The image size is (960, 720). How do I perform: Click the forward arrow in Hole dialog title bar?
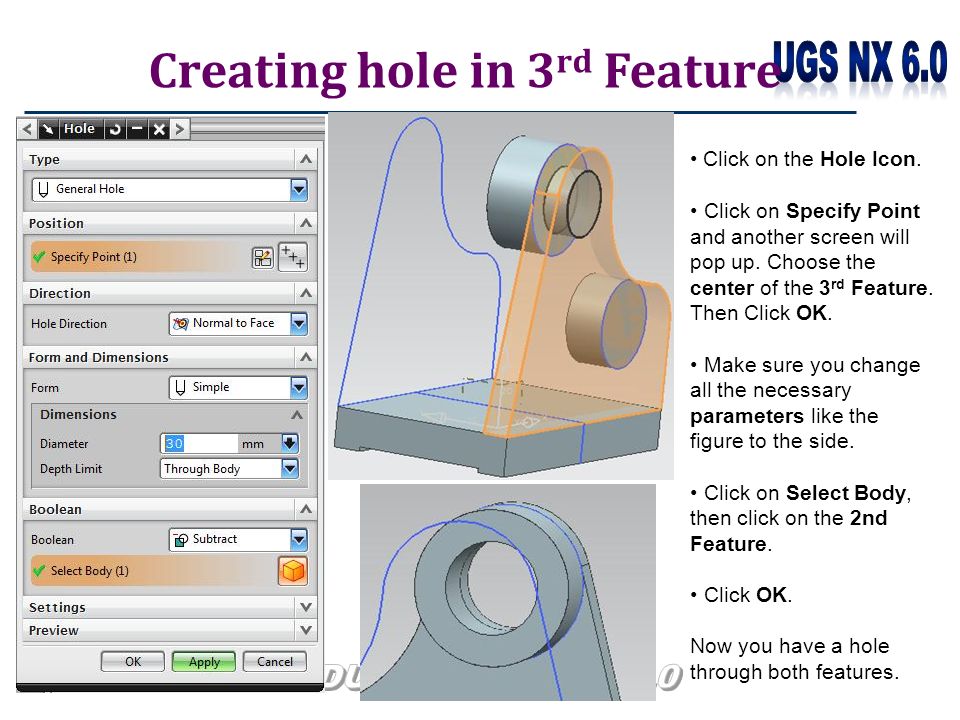(180, 129)
